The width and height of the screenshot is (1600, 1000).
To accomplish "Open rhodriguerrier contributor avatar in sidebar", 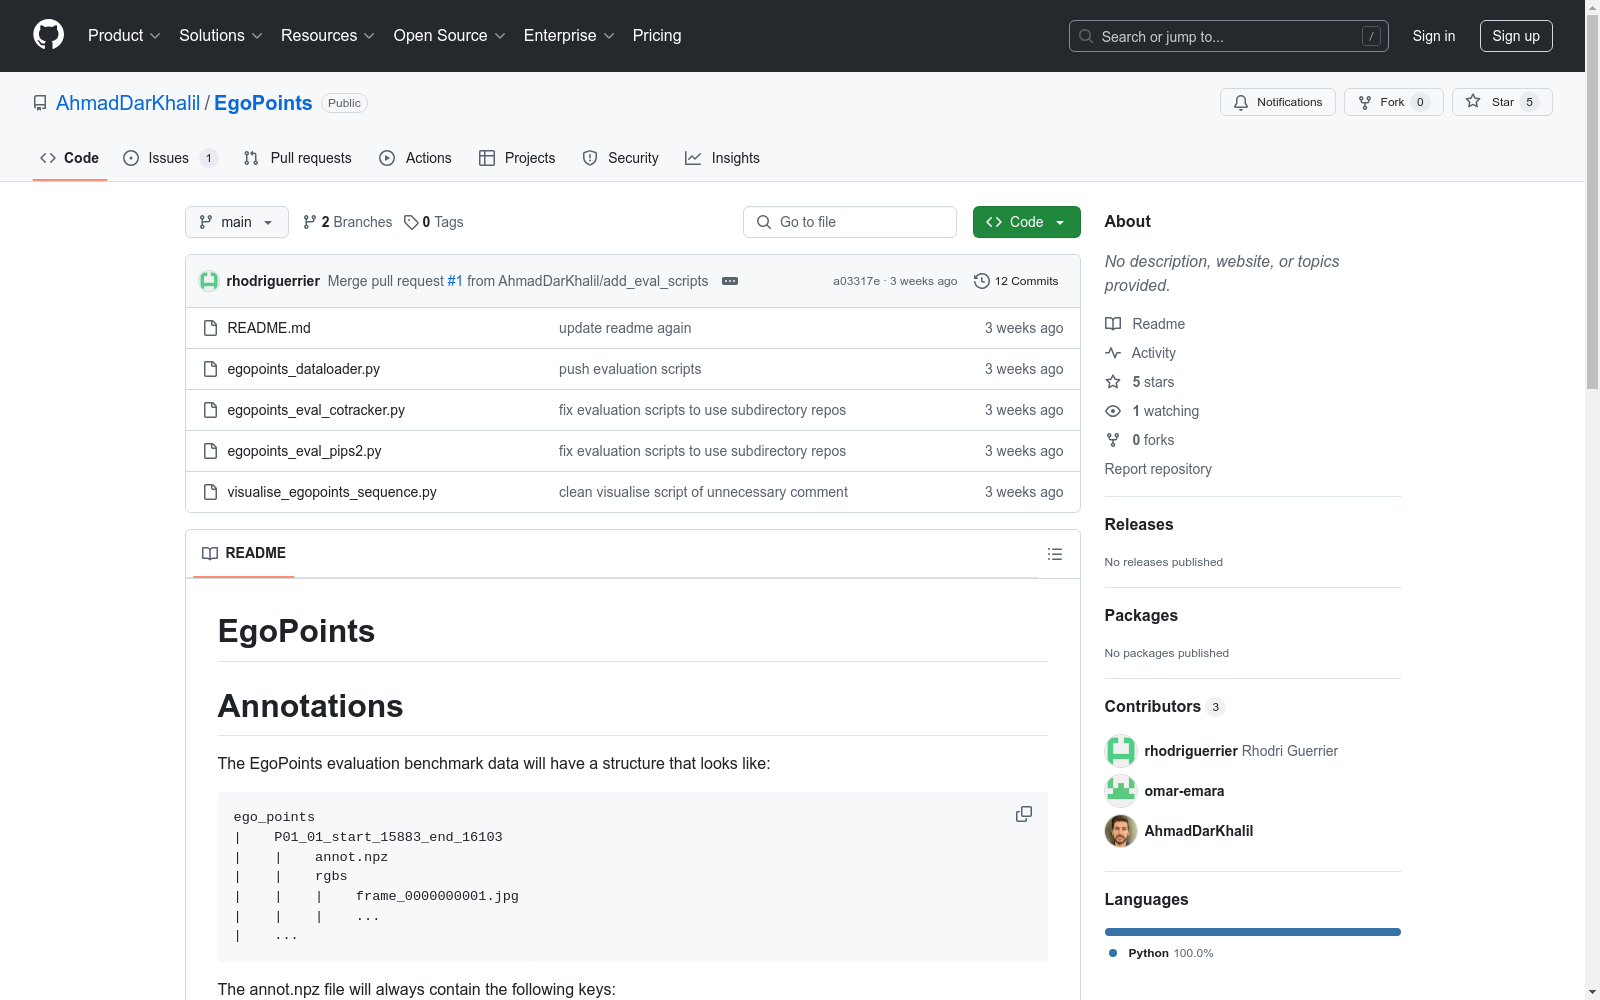I will click(x=1121, y=751).
